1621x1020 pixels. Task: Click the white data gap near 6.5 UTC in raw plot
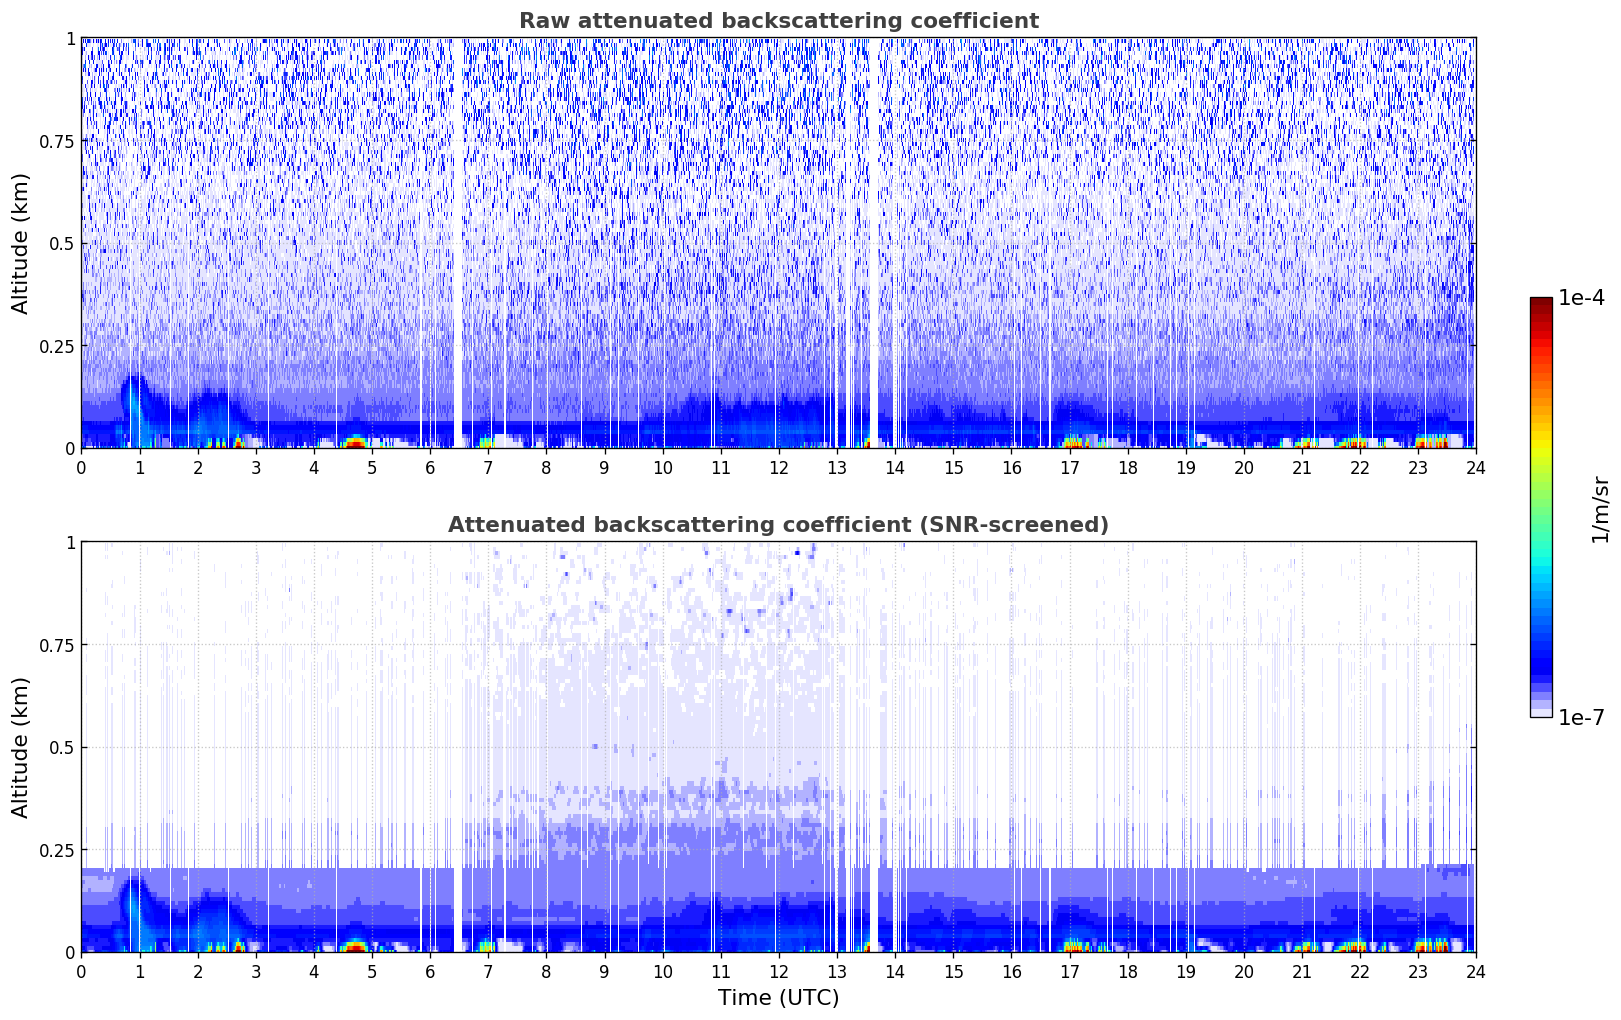click(459, 240)
